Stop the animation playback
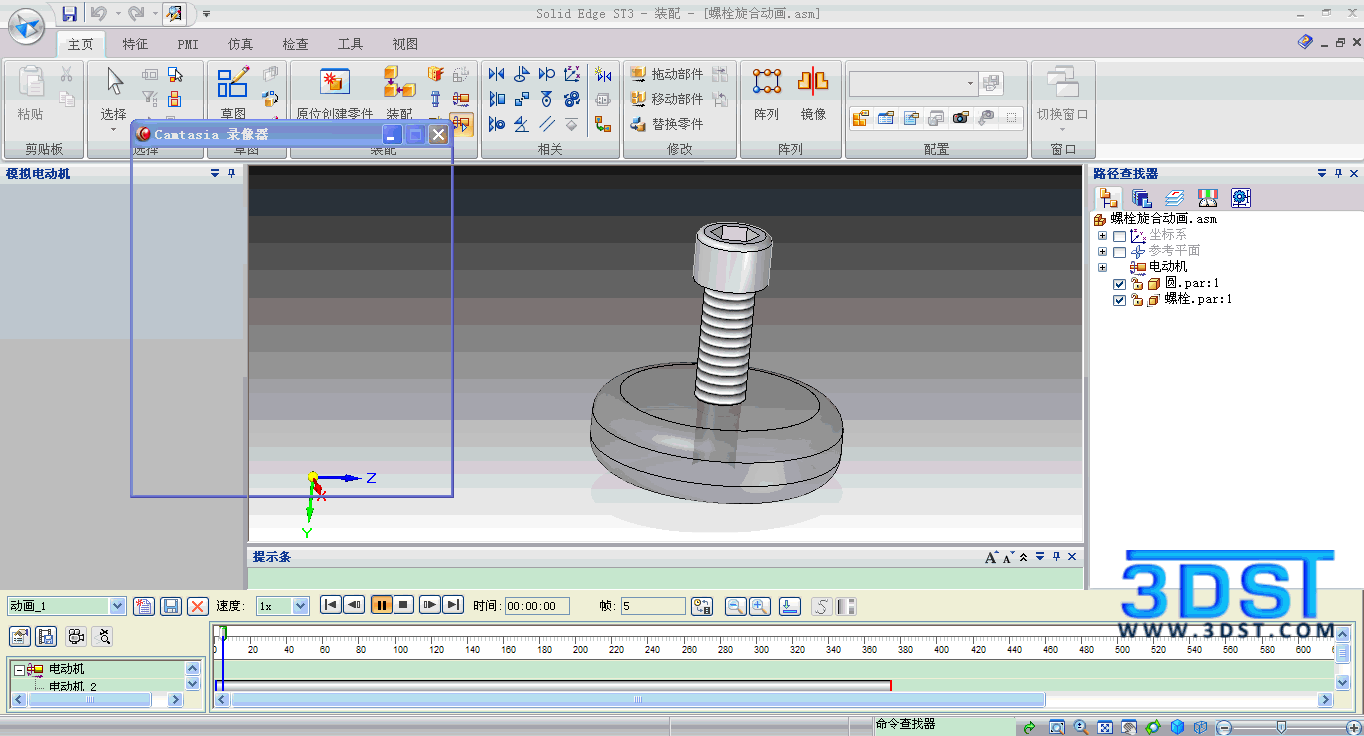1364x736 pixels. (404, 605)
